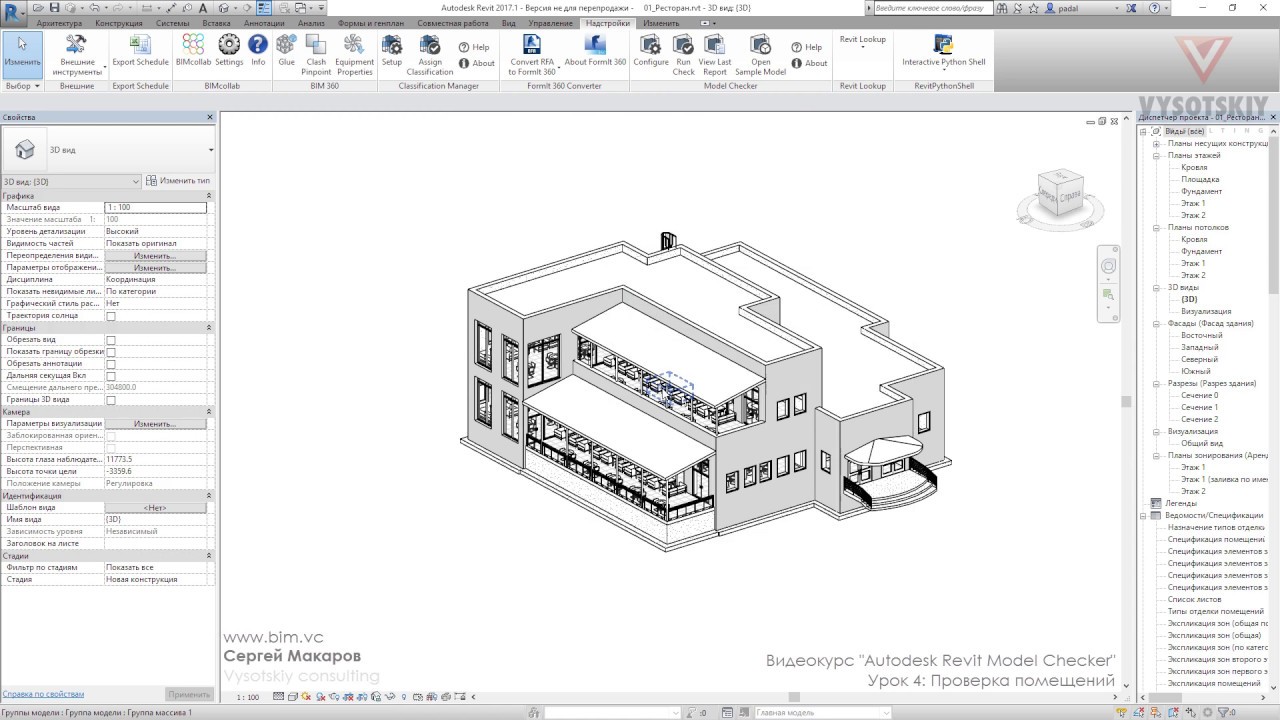Enable Границы 3D вида checkbox

coord(111,400)
